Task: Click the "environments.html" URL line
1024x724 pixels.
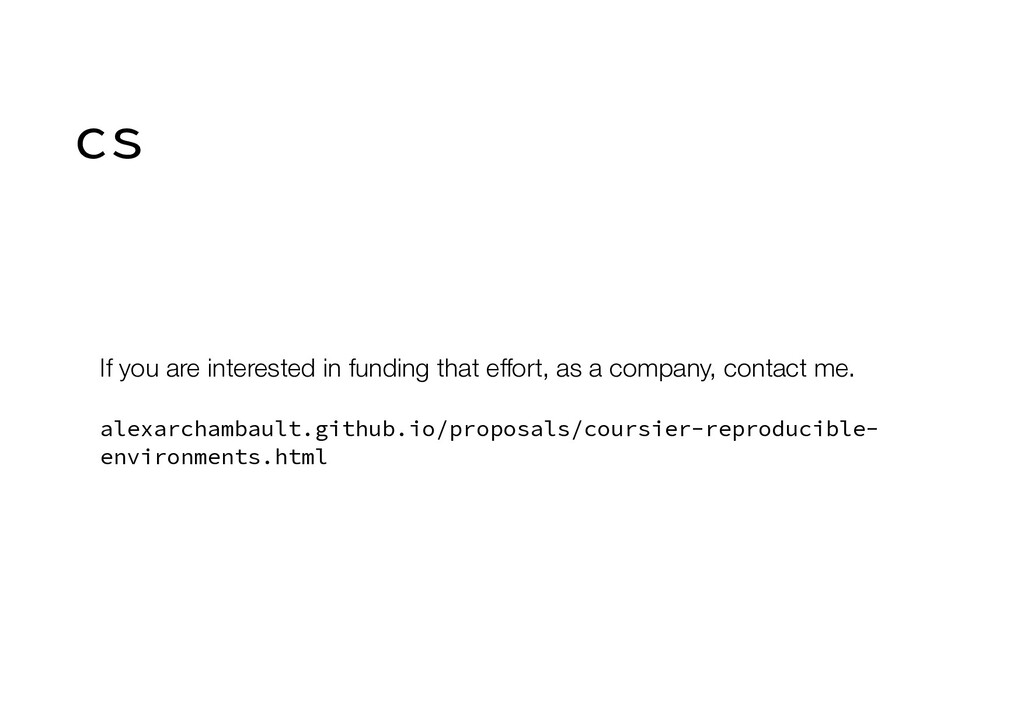Action: click(214, 456)
